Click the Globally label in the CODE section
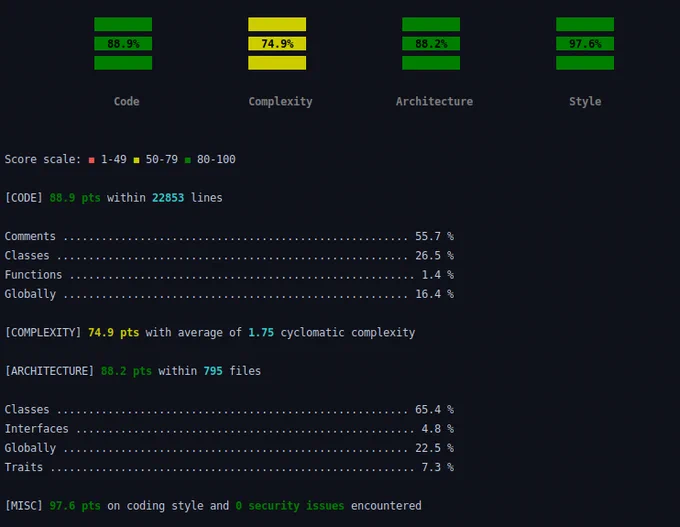The width and height of the screenshot is (680, 527). click(x=30, y=294)
